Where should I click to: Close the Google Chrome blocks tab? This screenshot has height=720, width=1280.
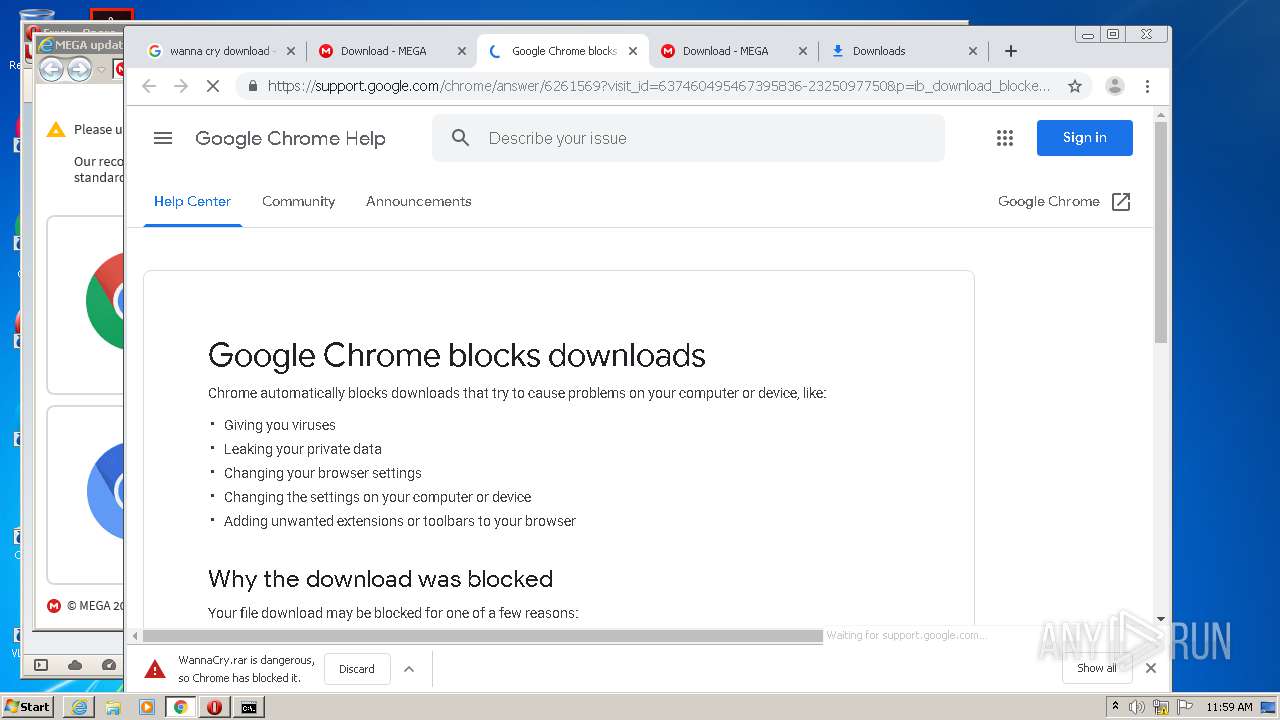633,51
